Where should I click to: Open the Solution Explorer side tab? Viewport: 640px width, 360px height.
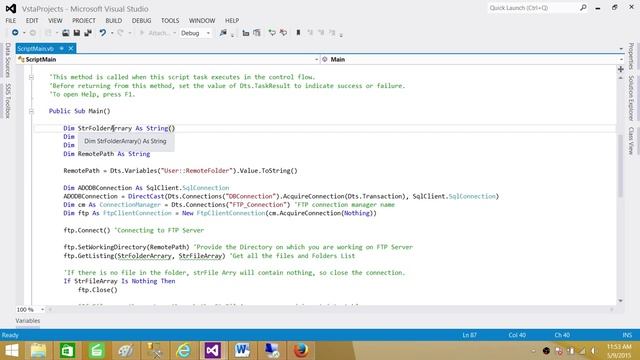[x=631, y=98]
